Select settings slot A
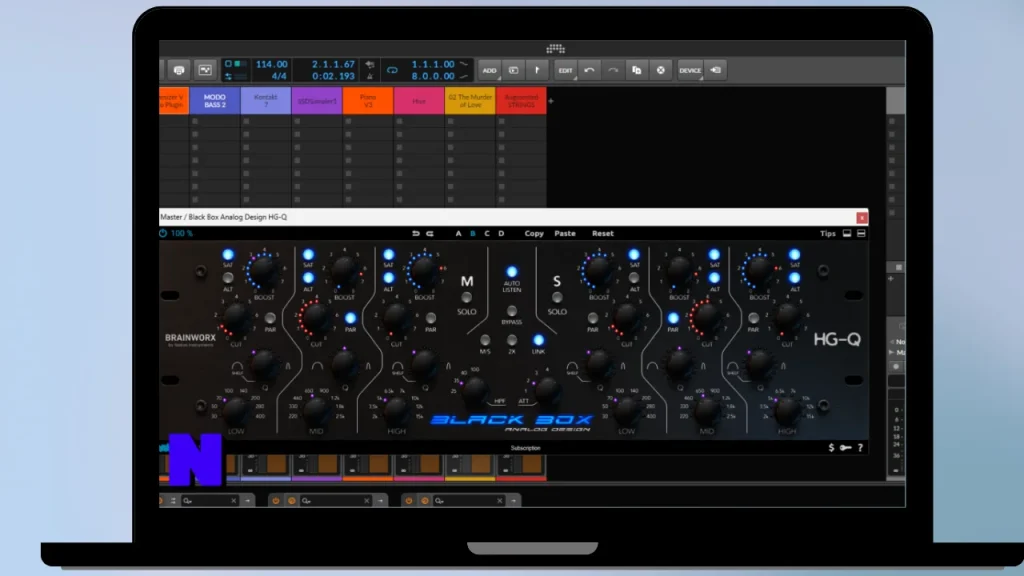The image size is (1024, 576). coord(458,233)
